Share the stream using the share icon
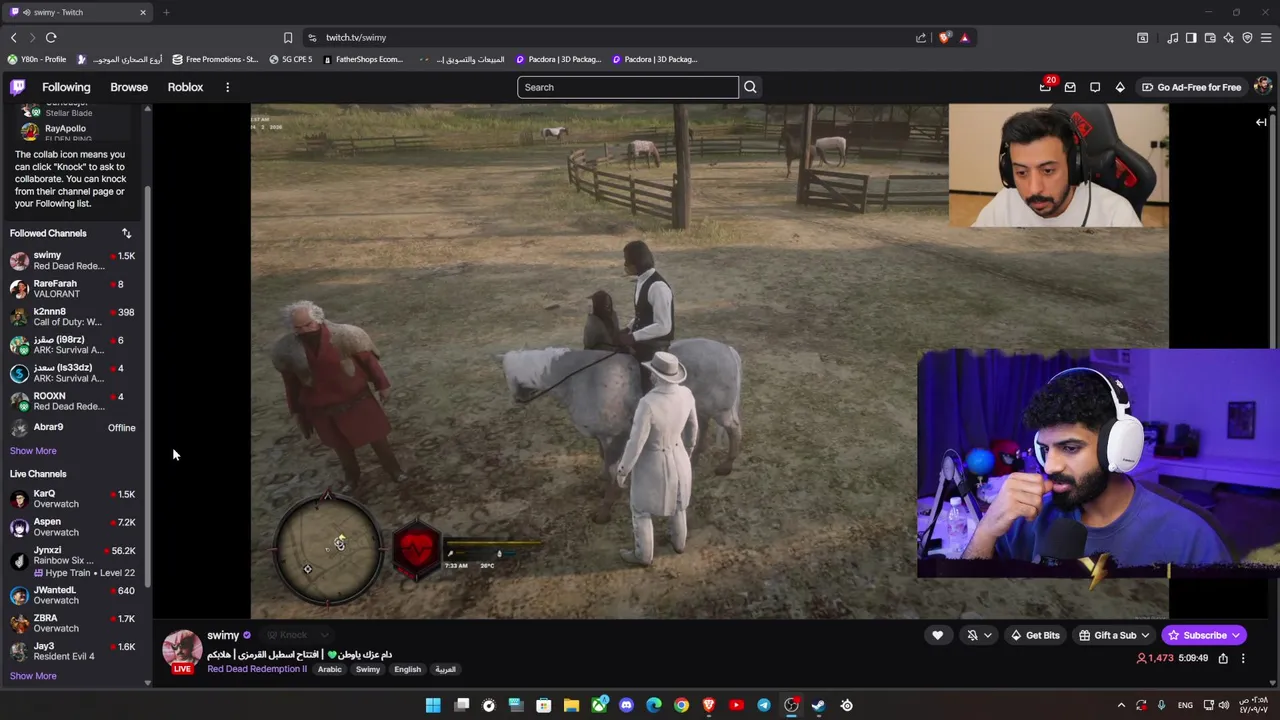 tap(1223, 658)
